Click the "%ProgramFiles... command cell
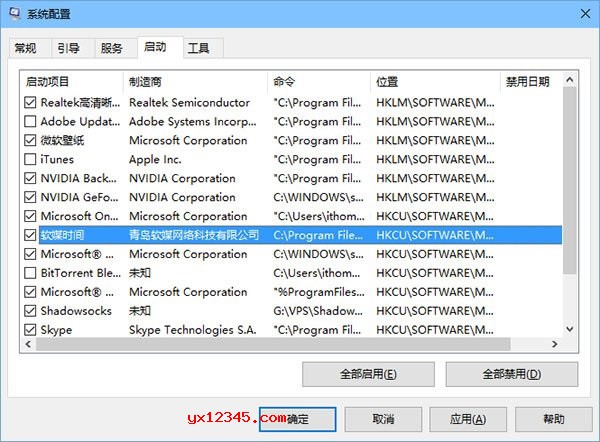 [319, 292]
